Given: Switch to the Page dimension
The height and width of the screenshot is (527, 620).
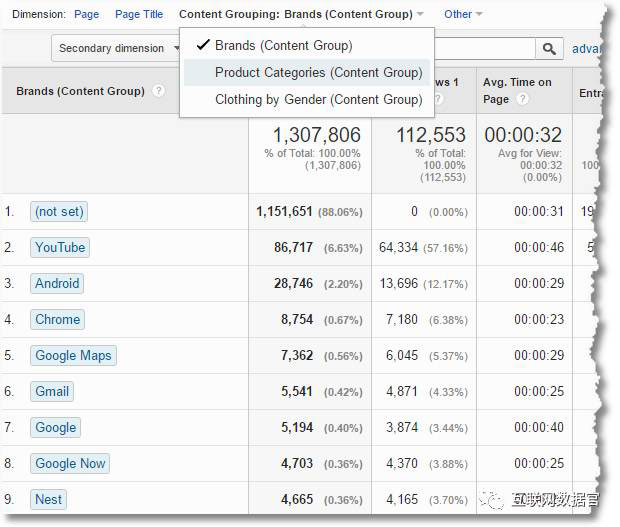Looking at the screenshot, I should click(x=86, y=14).
